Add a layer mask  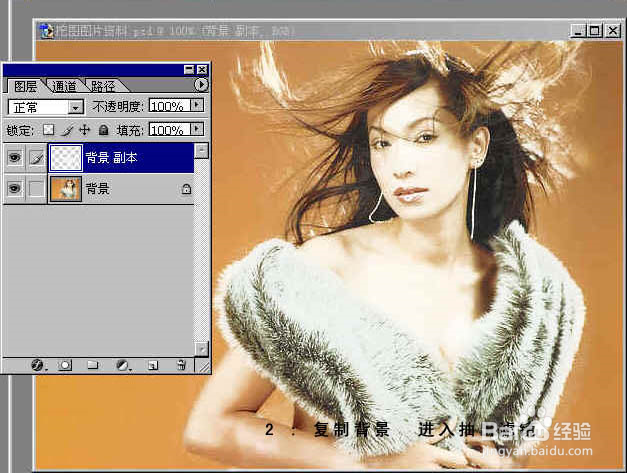click(x=64, y=365)
